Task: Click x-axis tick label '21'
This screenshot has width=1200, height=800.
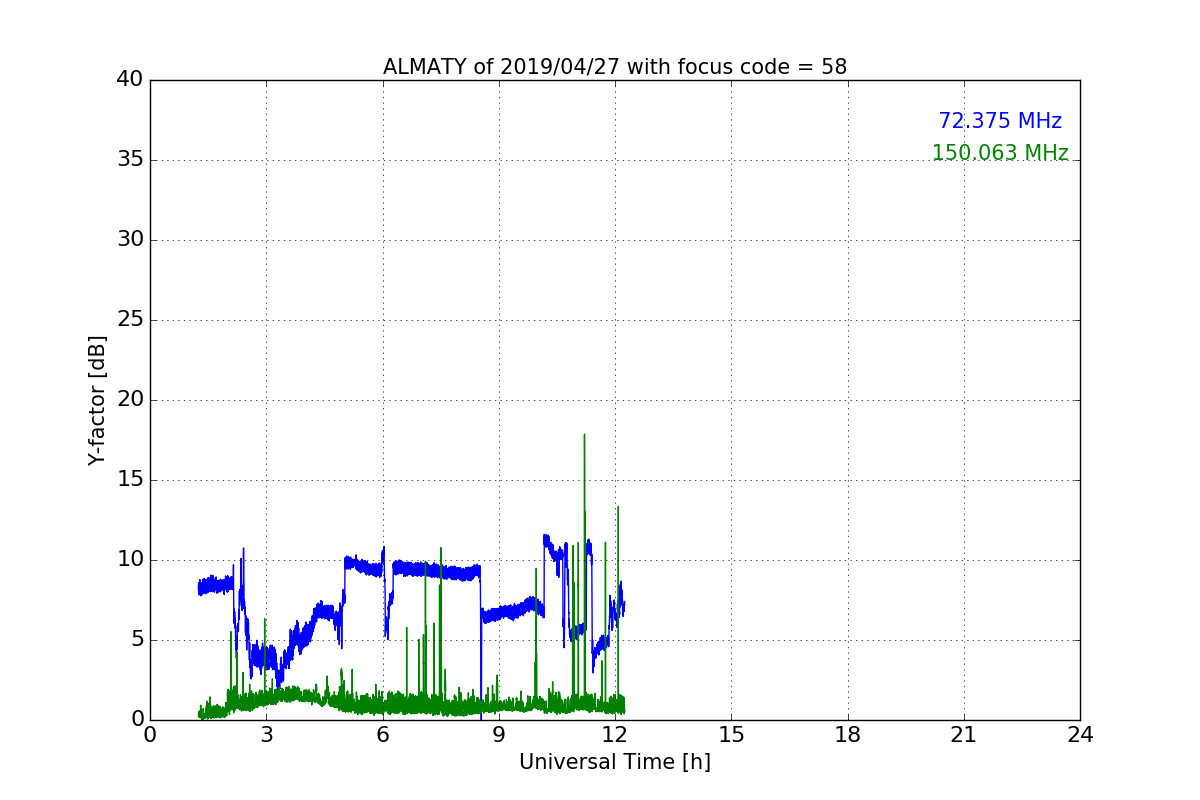Action: [x=964, y=735]
